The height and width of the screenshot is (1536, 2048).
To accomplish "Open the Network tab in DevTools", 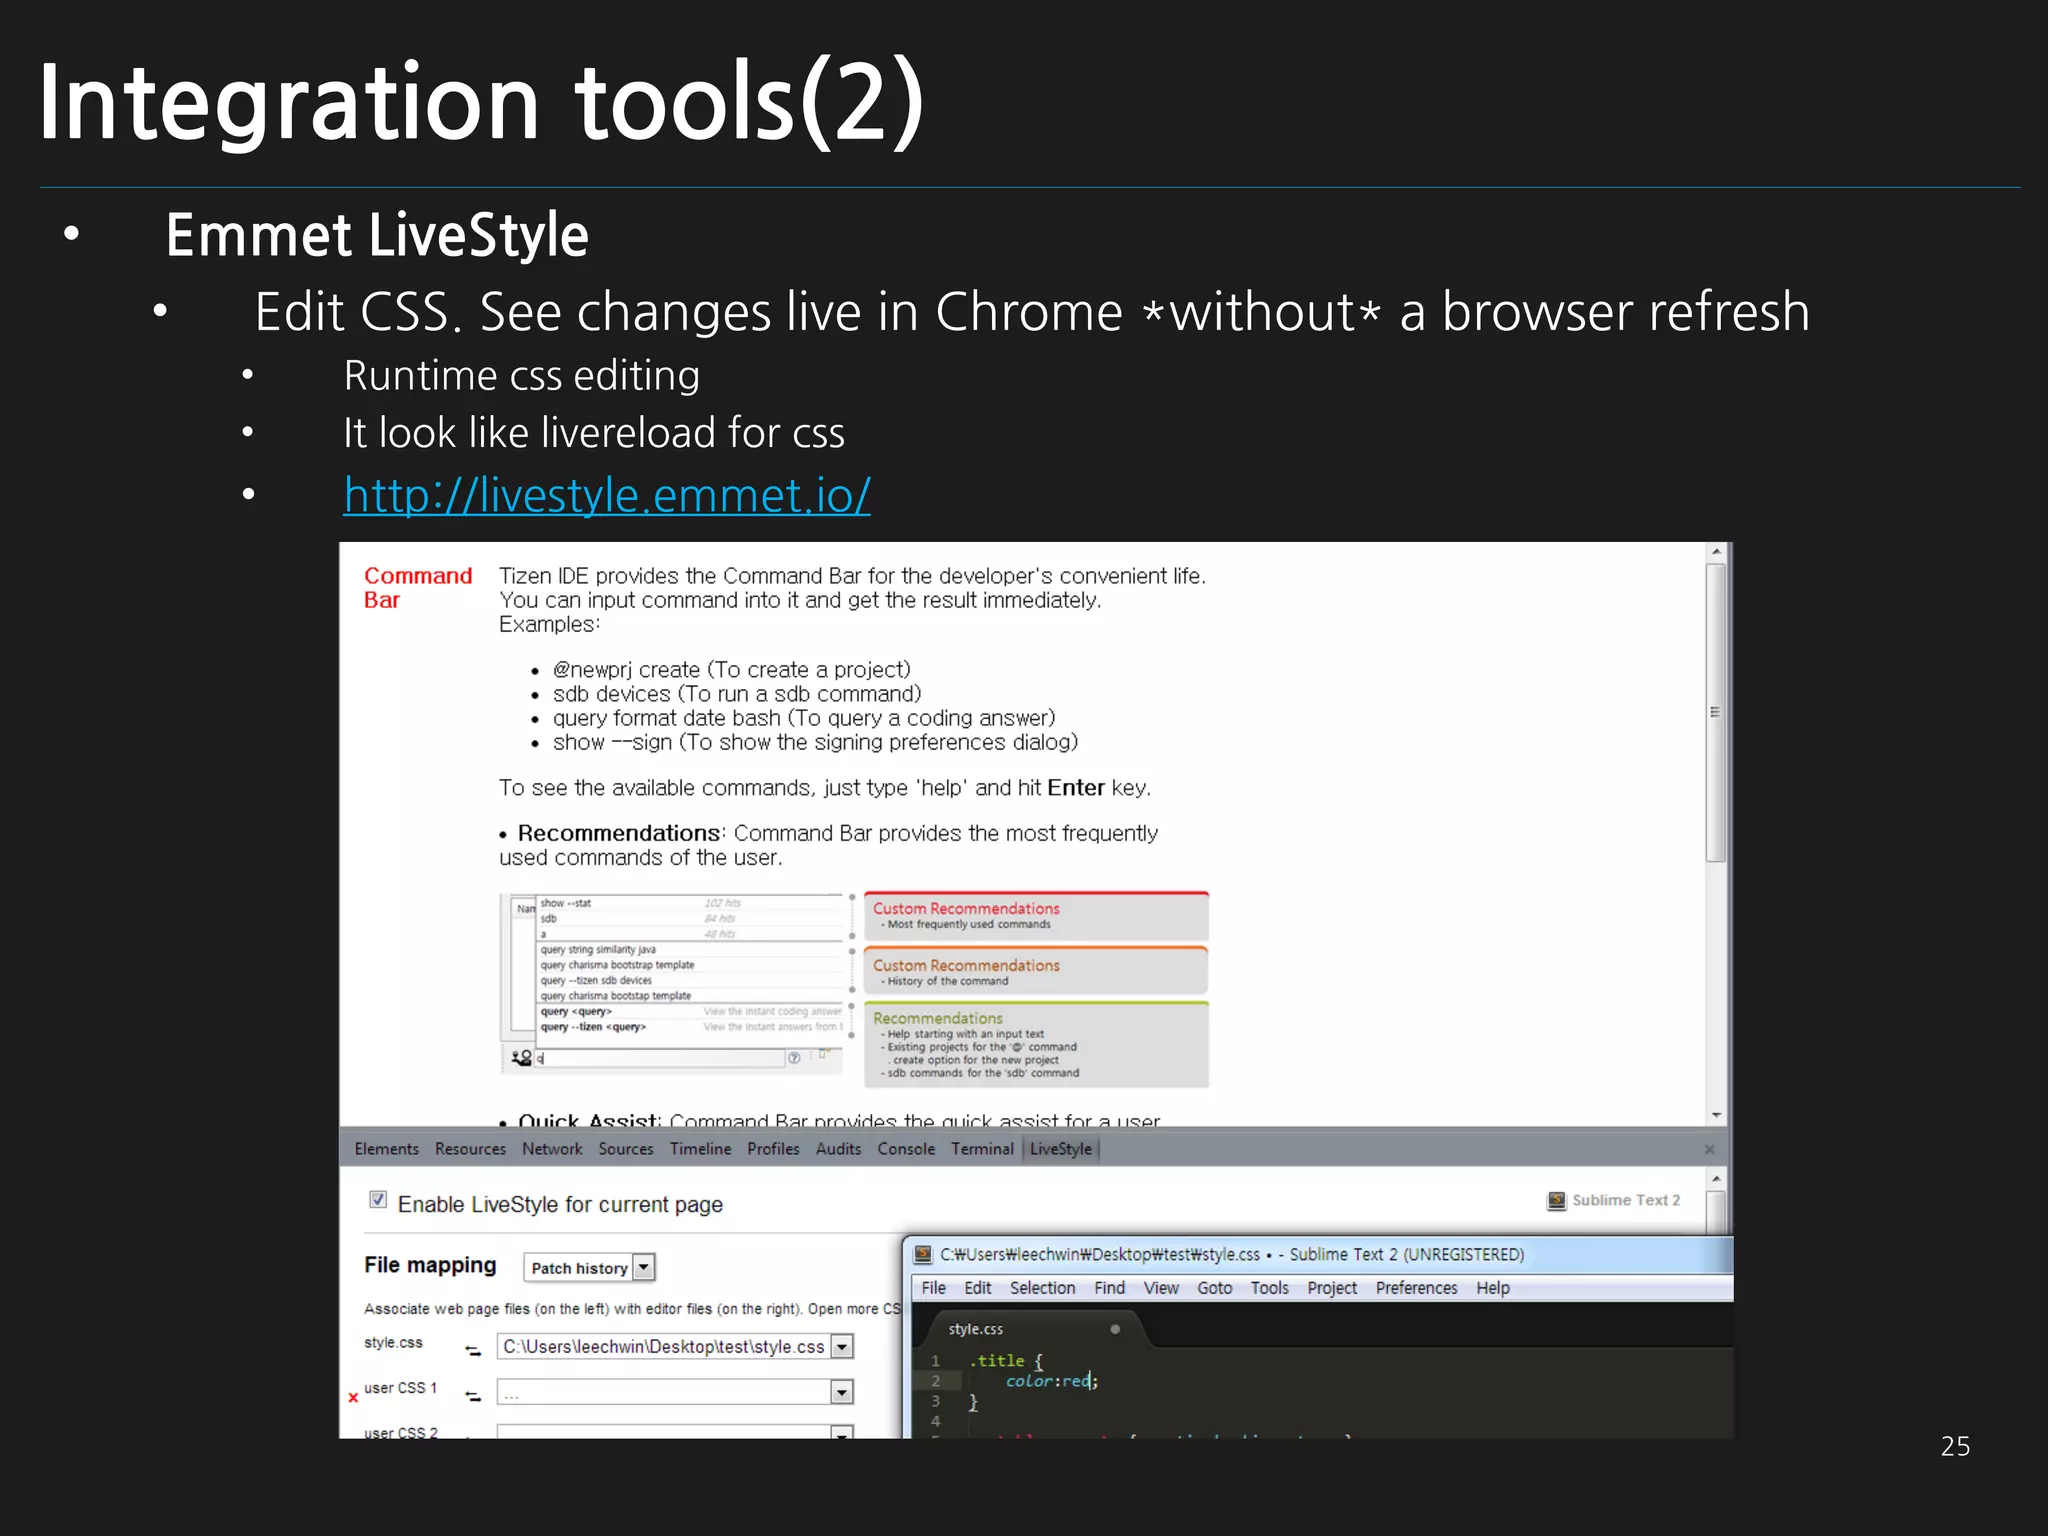I will pos(552,1149).
